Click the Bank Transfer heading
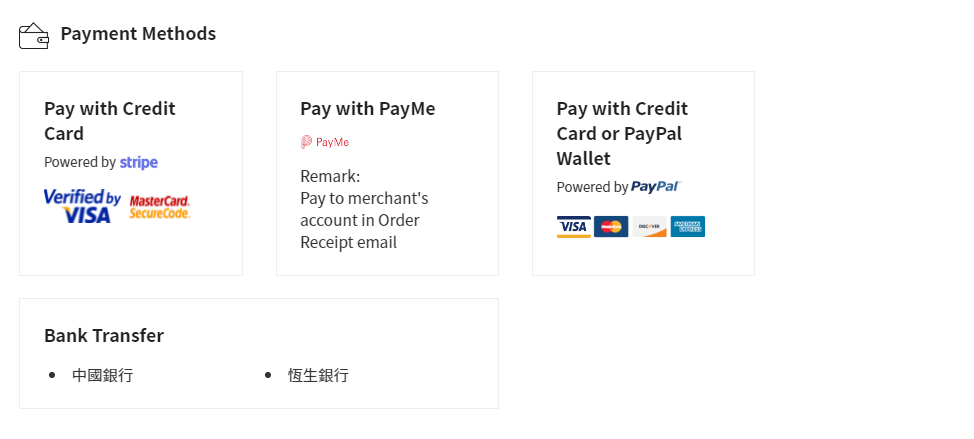 click(x=104, y=335)
